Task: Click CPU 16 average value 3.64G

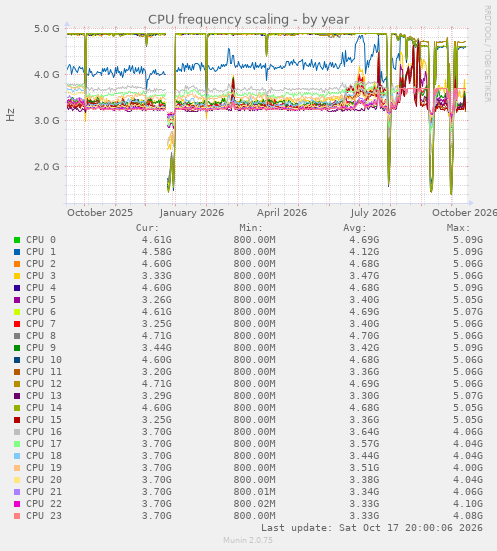Action: (364, 432)
